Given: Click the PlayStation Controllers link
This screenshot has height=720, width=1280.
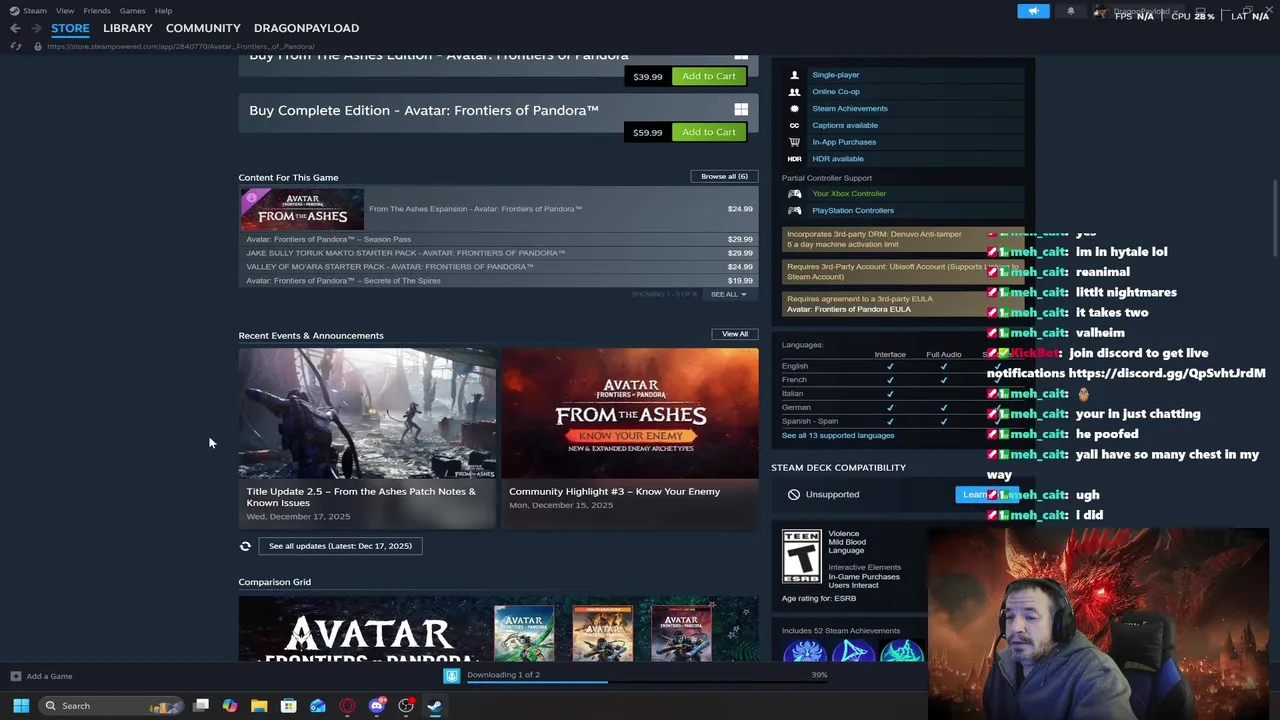Looking at the screenshot, I should tap(853, 211).
